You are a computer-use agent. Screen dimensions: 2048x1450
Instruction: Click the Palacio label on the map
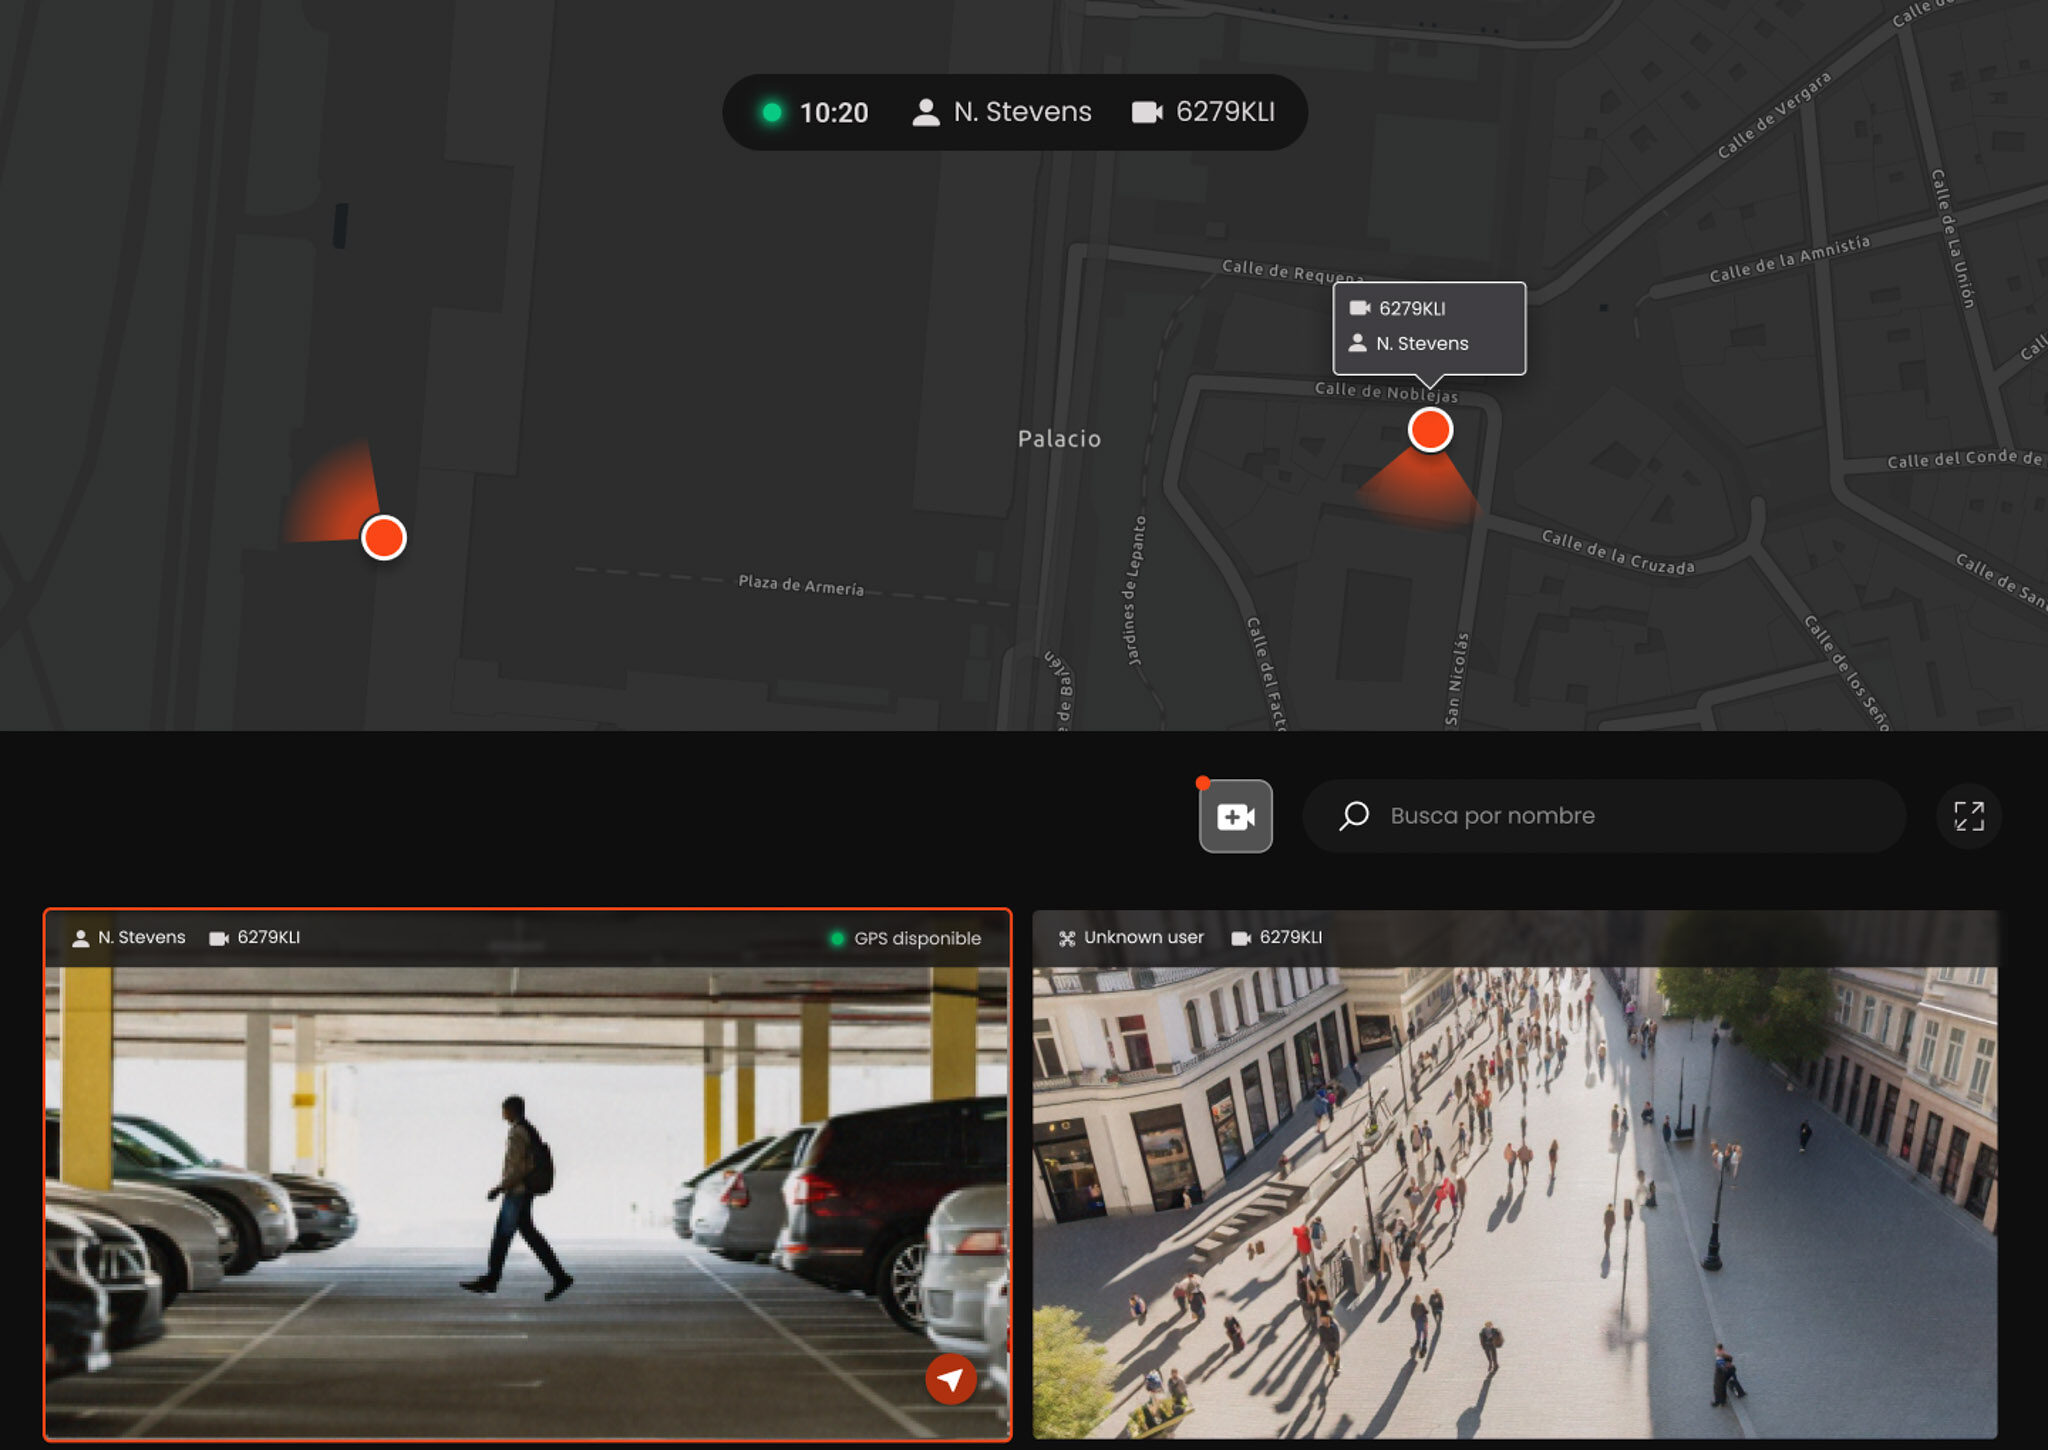1059,438
